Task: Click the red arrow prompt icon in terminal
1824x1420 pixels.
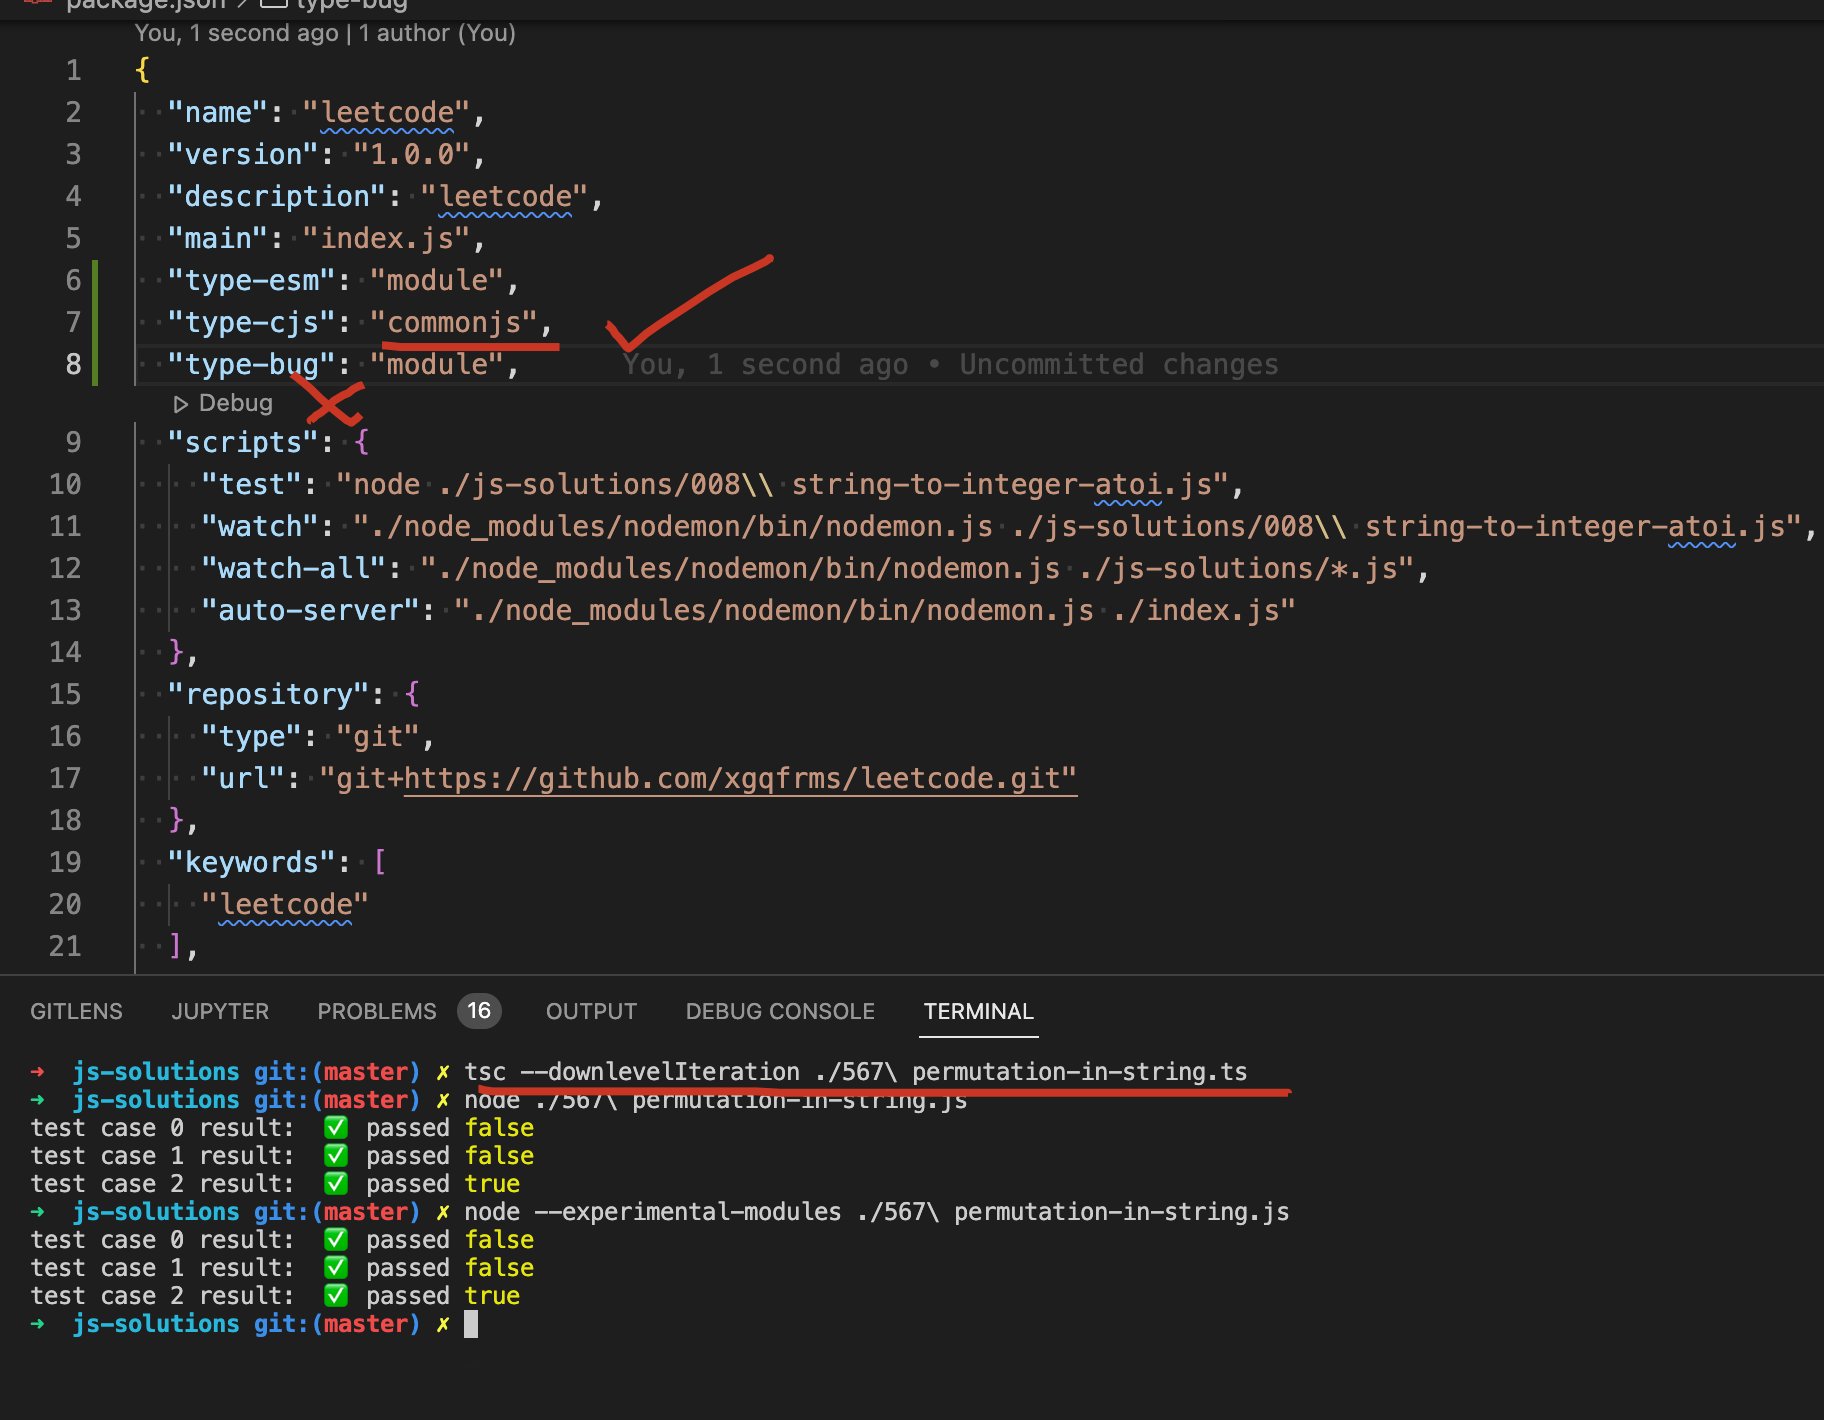Action: (37, 1071)
